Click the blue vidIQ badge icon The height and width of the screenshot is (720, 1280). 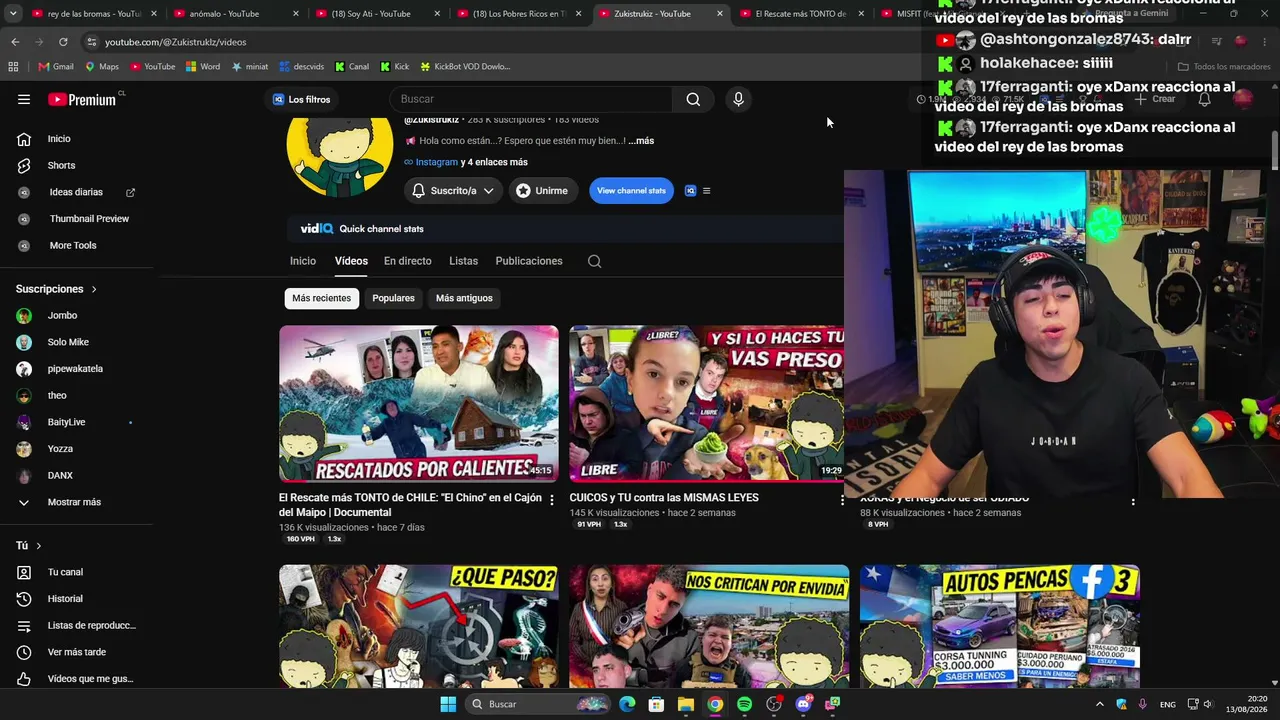pos(690,191)
